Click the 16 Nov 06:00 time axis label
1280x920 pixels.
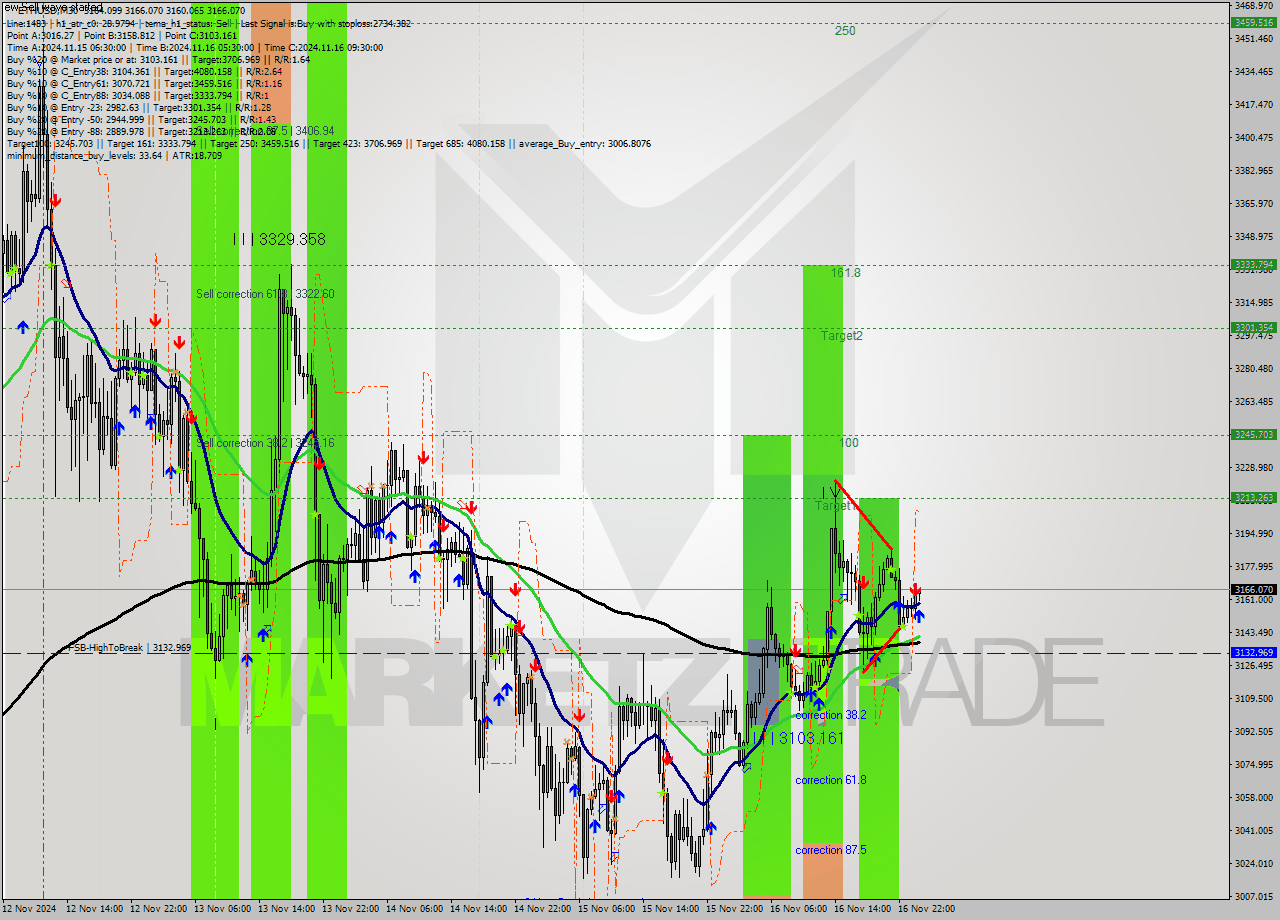click(x=798, y=909)
